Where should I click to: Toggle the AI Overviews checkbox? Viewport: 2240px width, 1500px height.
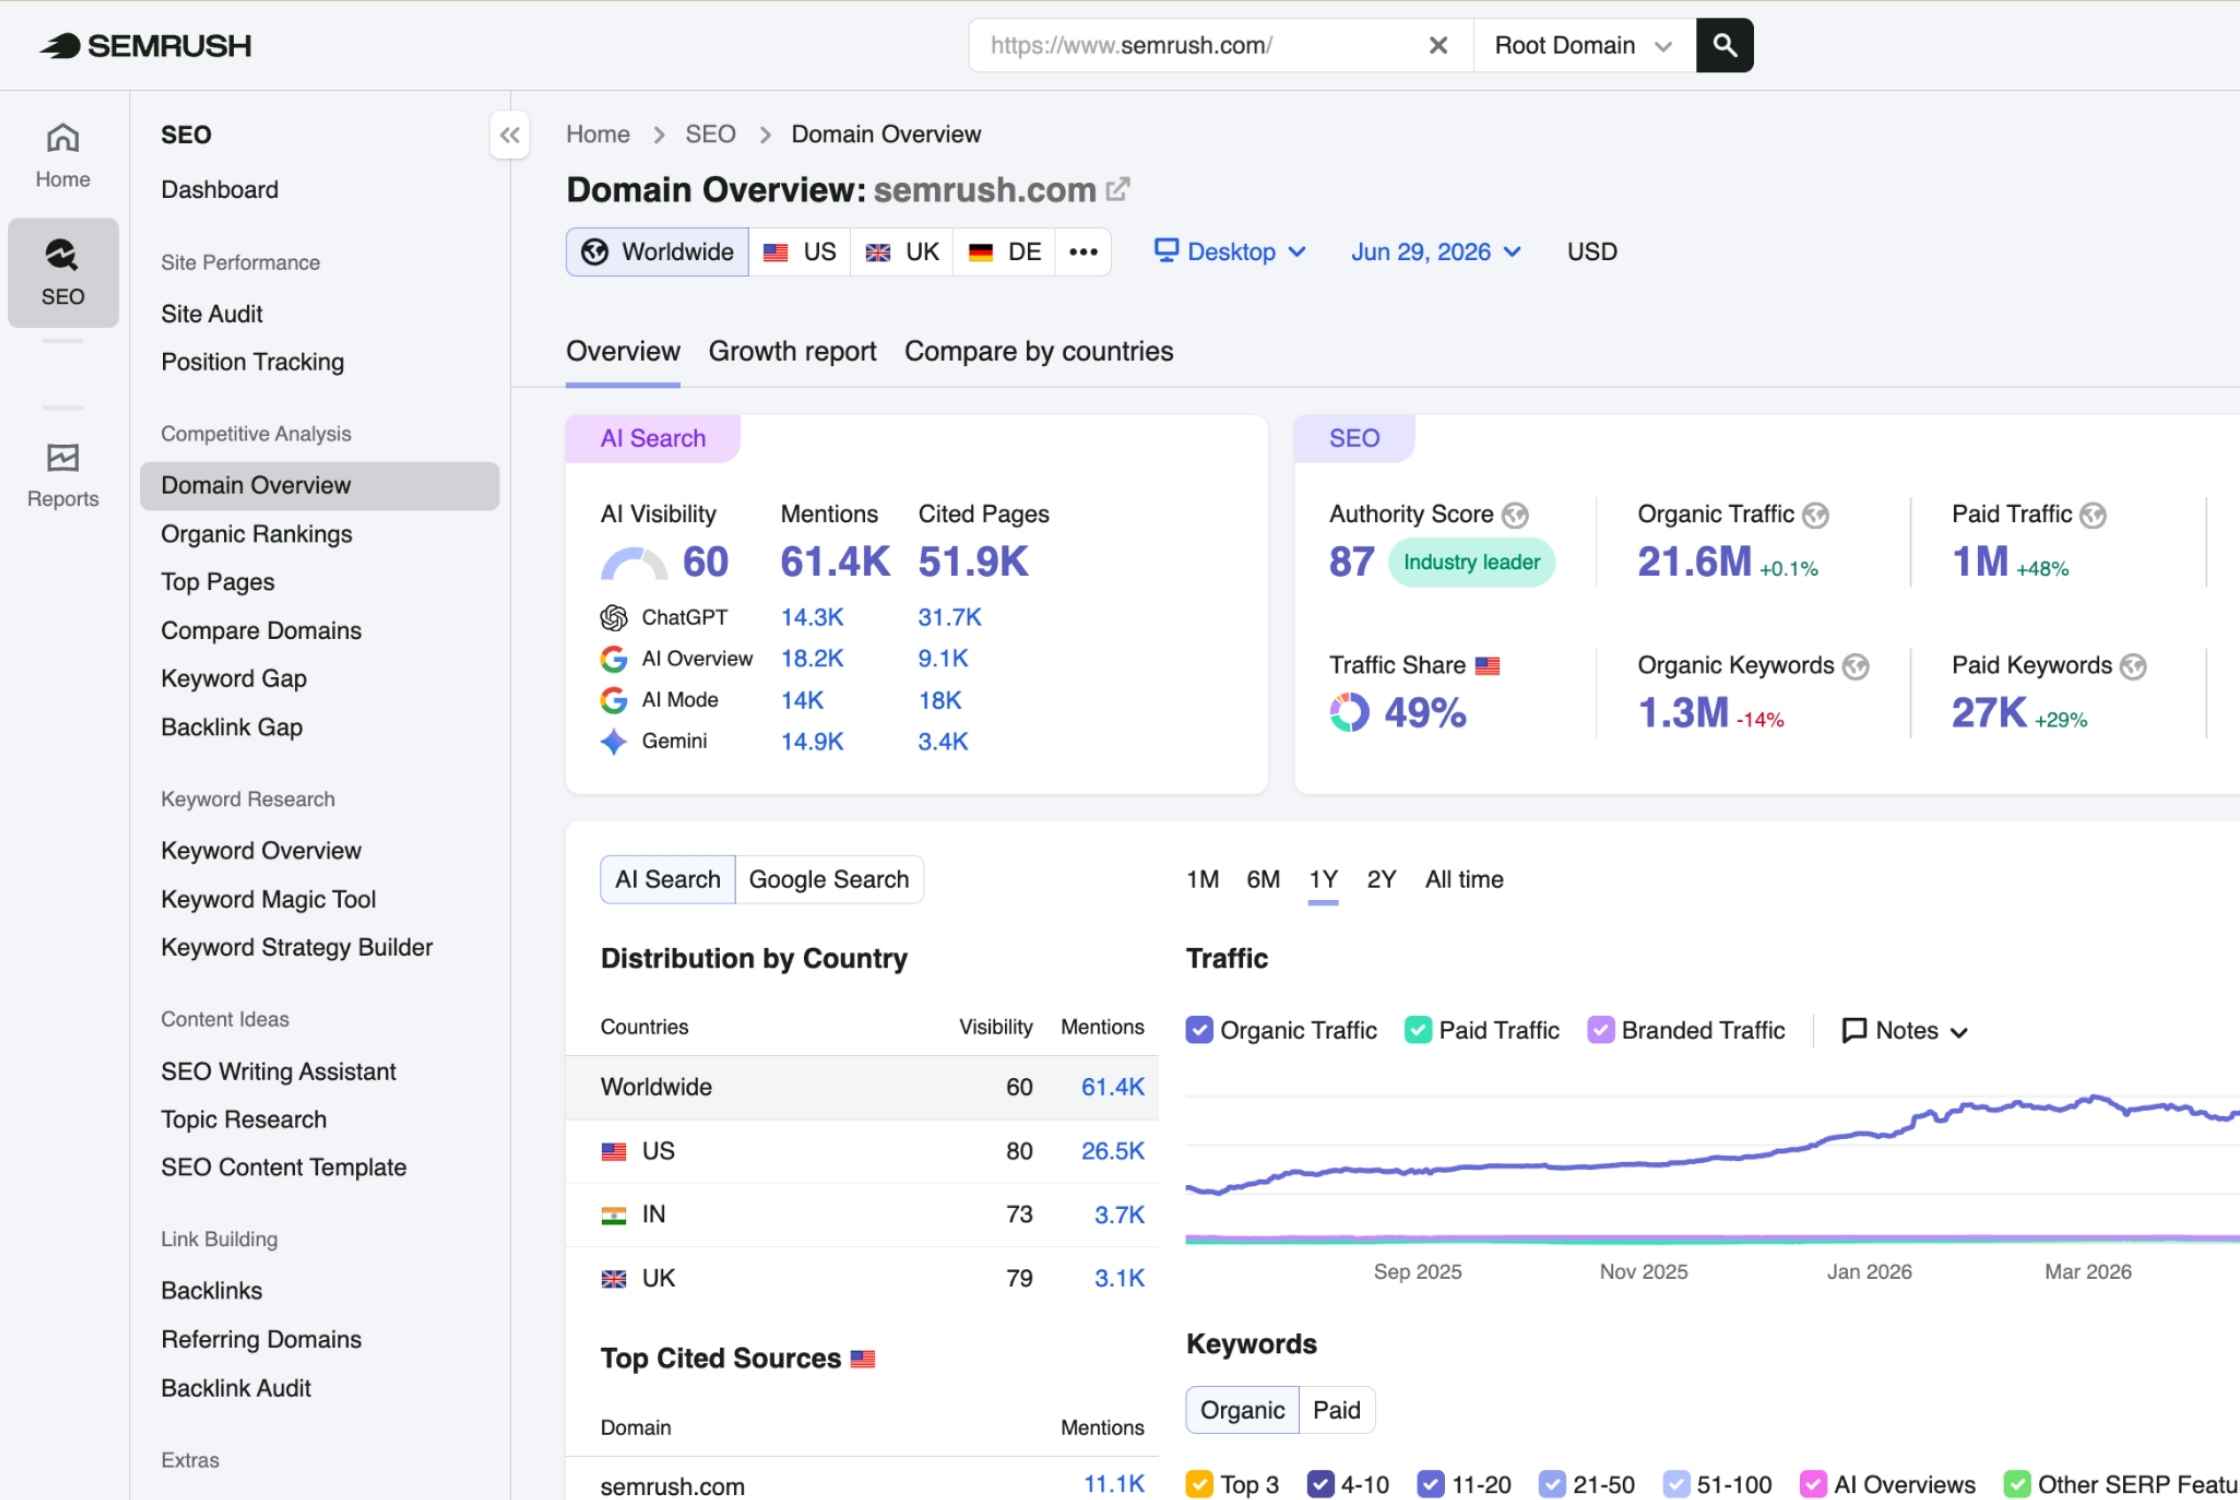[x=1813, y=1484]
